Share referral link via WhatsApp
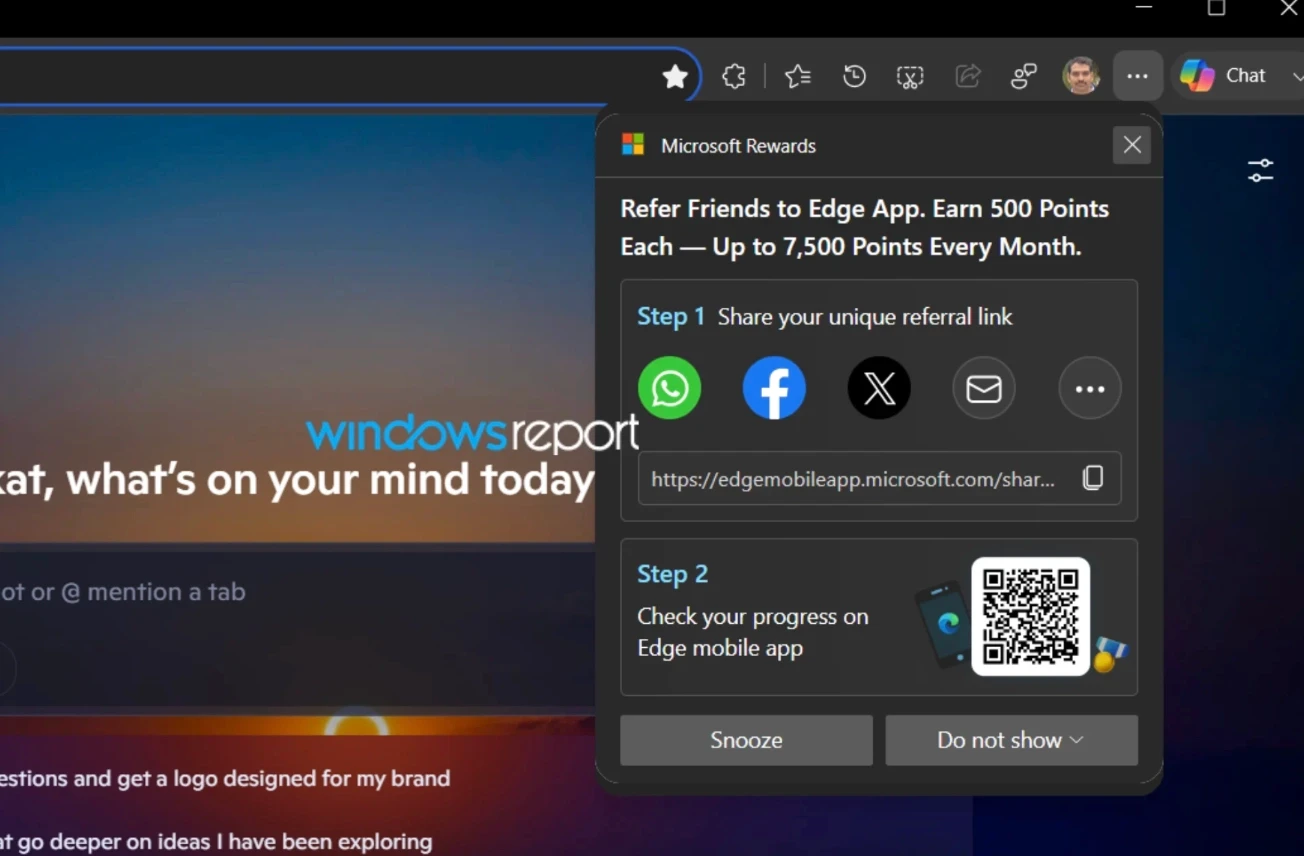Viewport: 1304px width, 856px height. (x=670, y=388)
